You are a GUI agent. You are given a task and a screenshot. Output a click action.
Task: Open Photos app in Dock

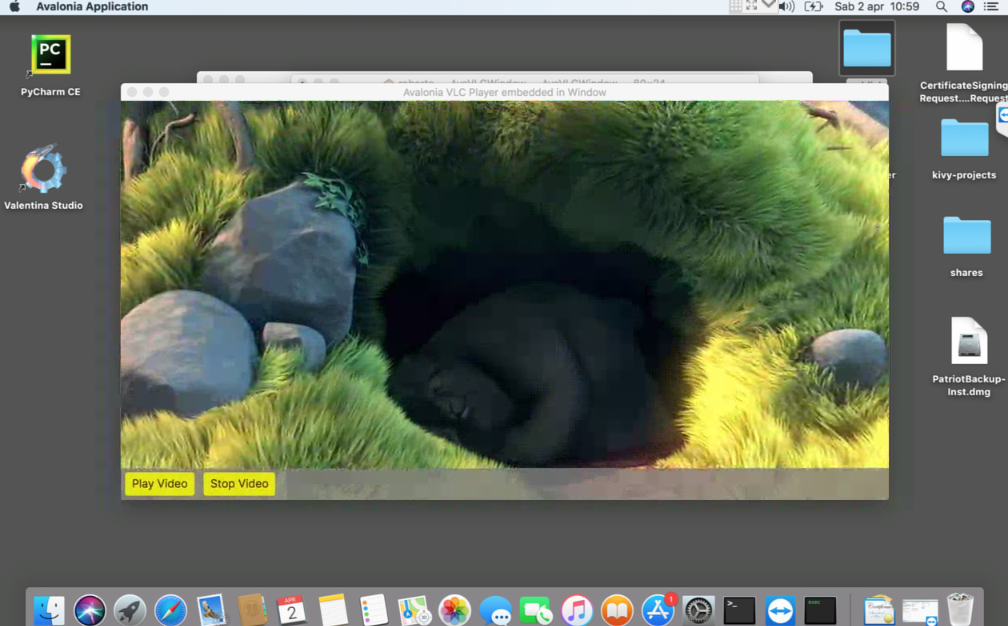point(454,609)
